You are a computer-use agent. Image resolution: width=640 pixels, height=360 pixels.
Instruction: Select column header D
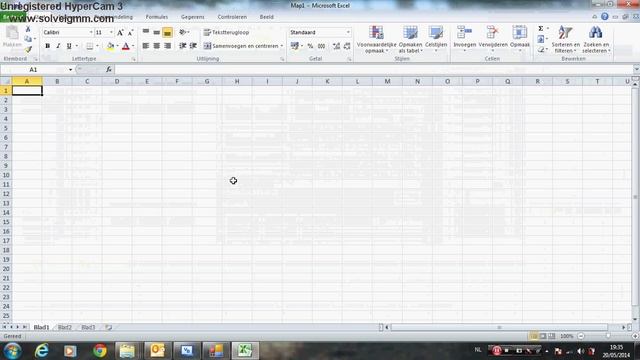tap(117, 81)
